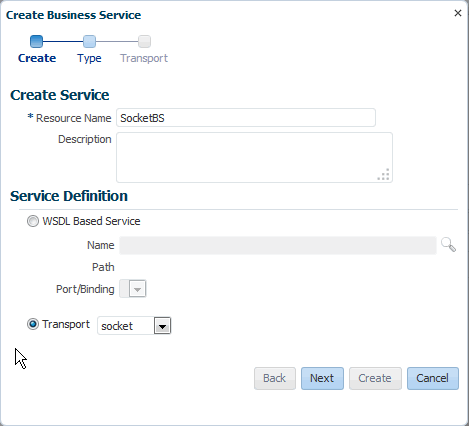Screen dimensions: 469x426
Task: Go to the Create step label
Action: (37, 58)
